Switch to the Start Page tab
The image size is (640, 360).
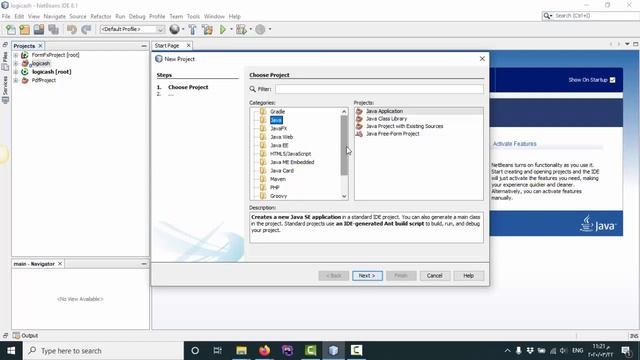point(167,46)
